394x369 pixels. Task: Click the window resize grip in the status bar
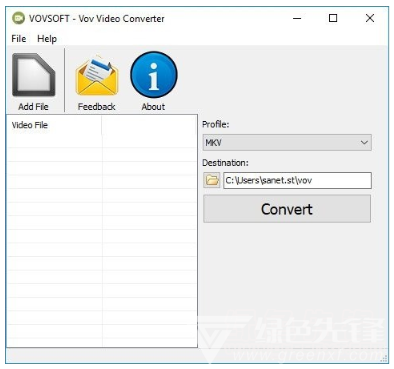pyautogui.click(x=384, y=359)
